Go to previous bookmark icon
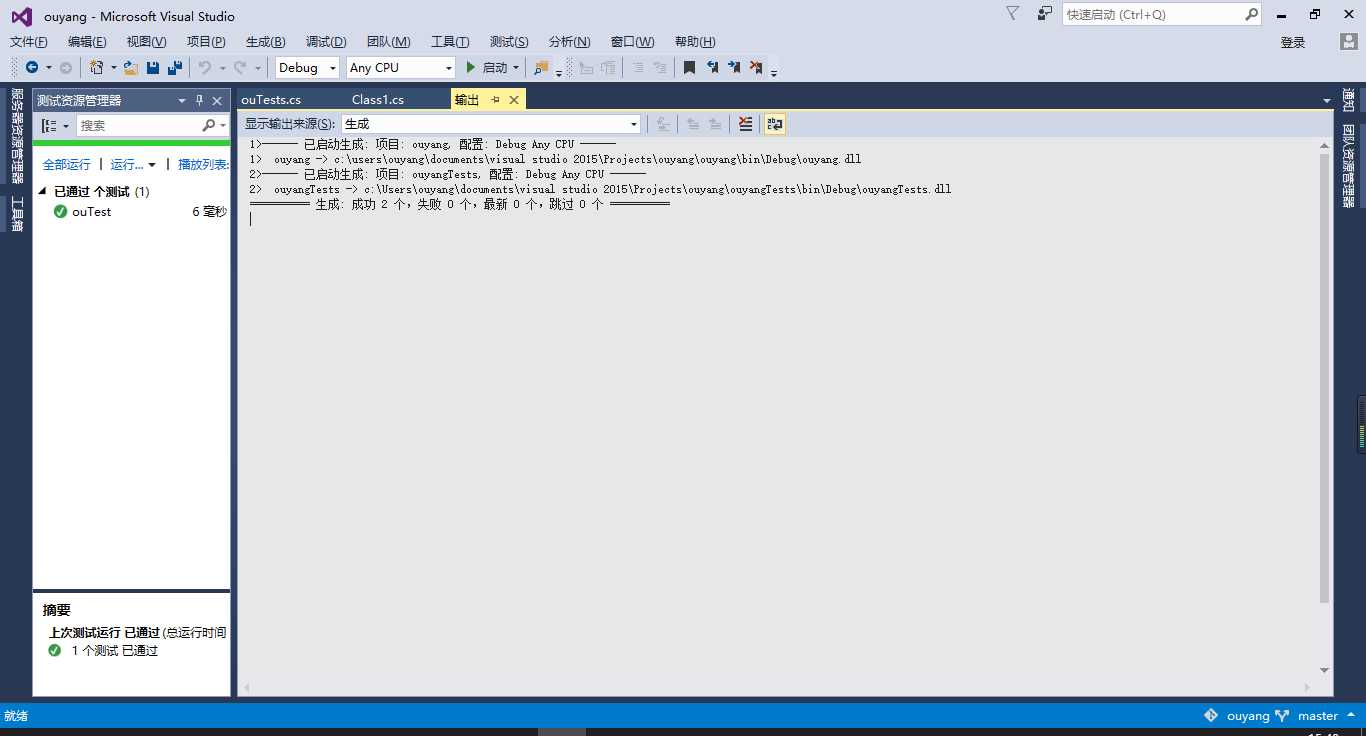 tap(712, 67)
